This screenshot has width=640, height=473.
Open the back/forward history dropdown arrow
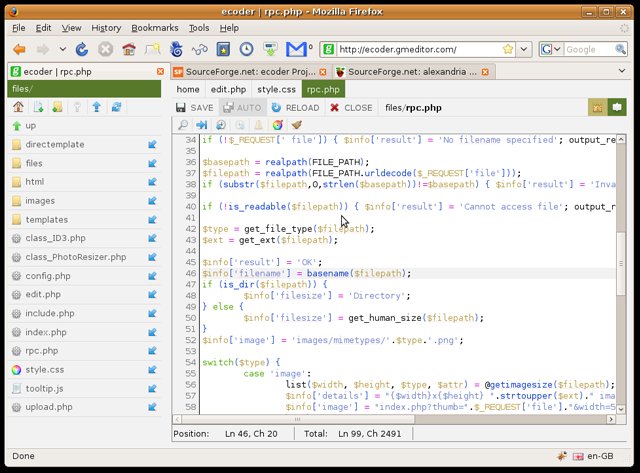pyautogui.click(x=64, y=49)
